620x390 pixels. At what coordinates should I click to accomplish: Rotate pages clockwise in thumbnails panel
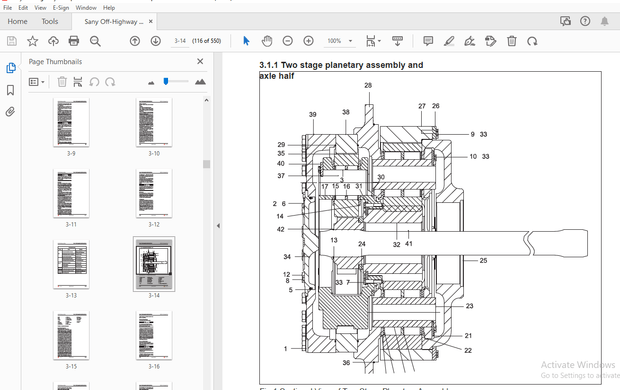click(110, 82)
